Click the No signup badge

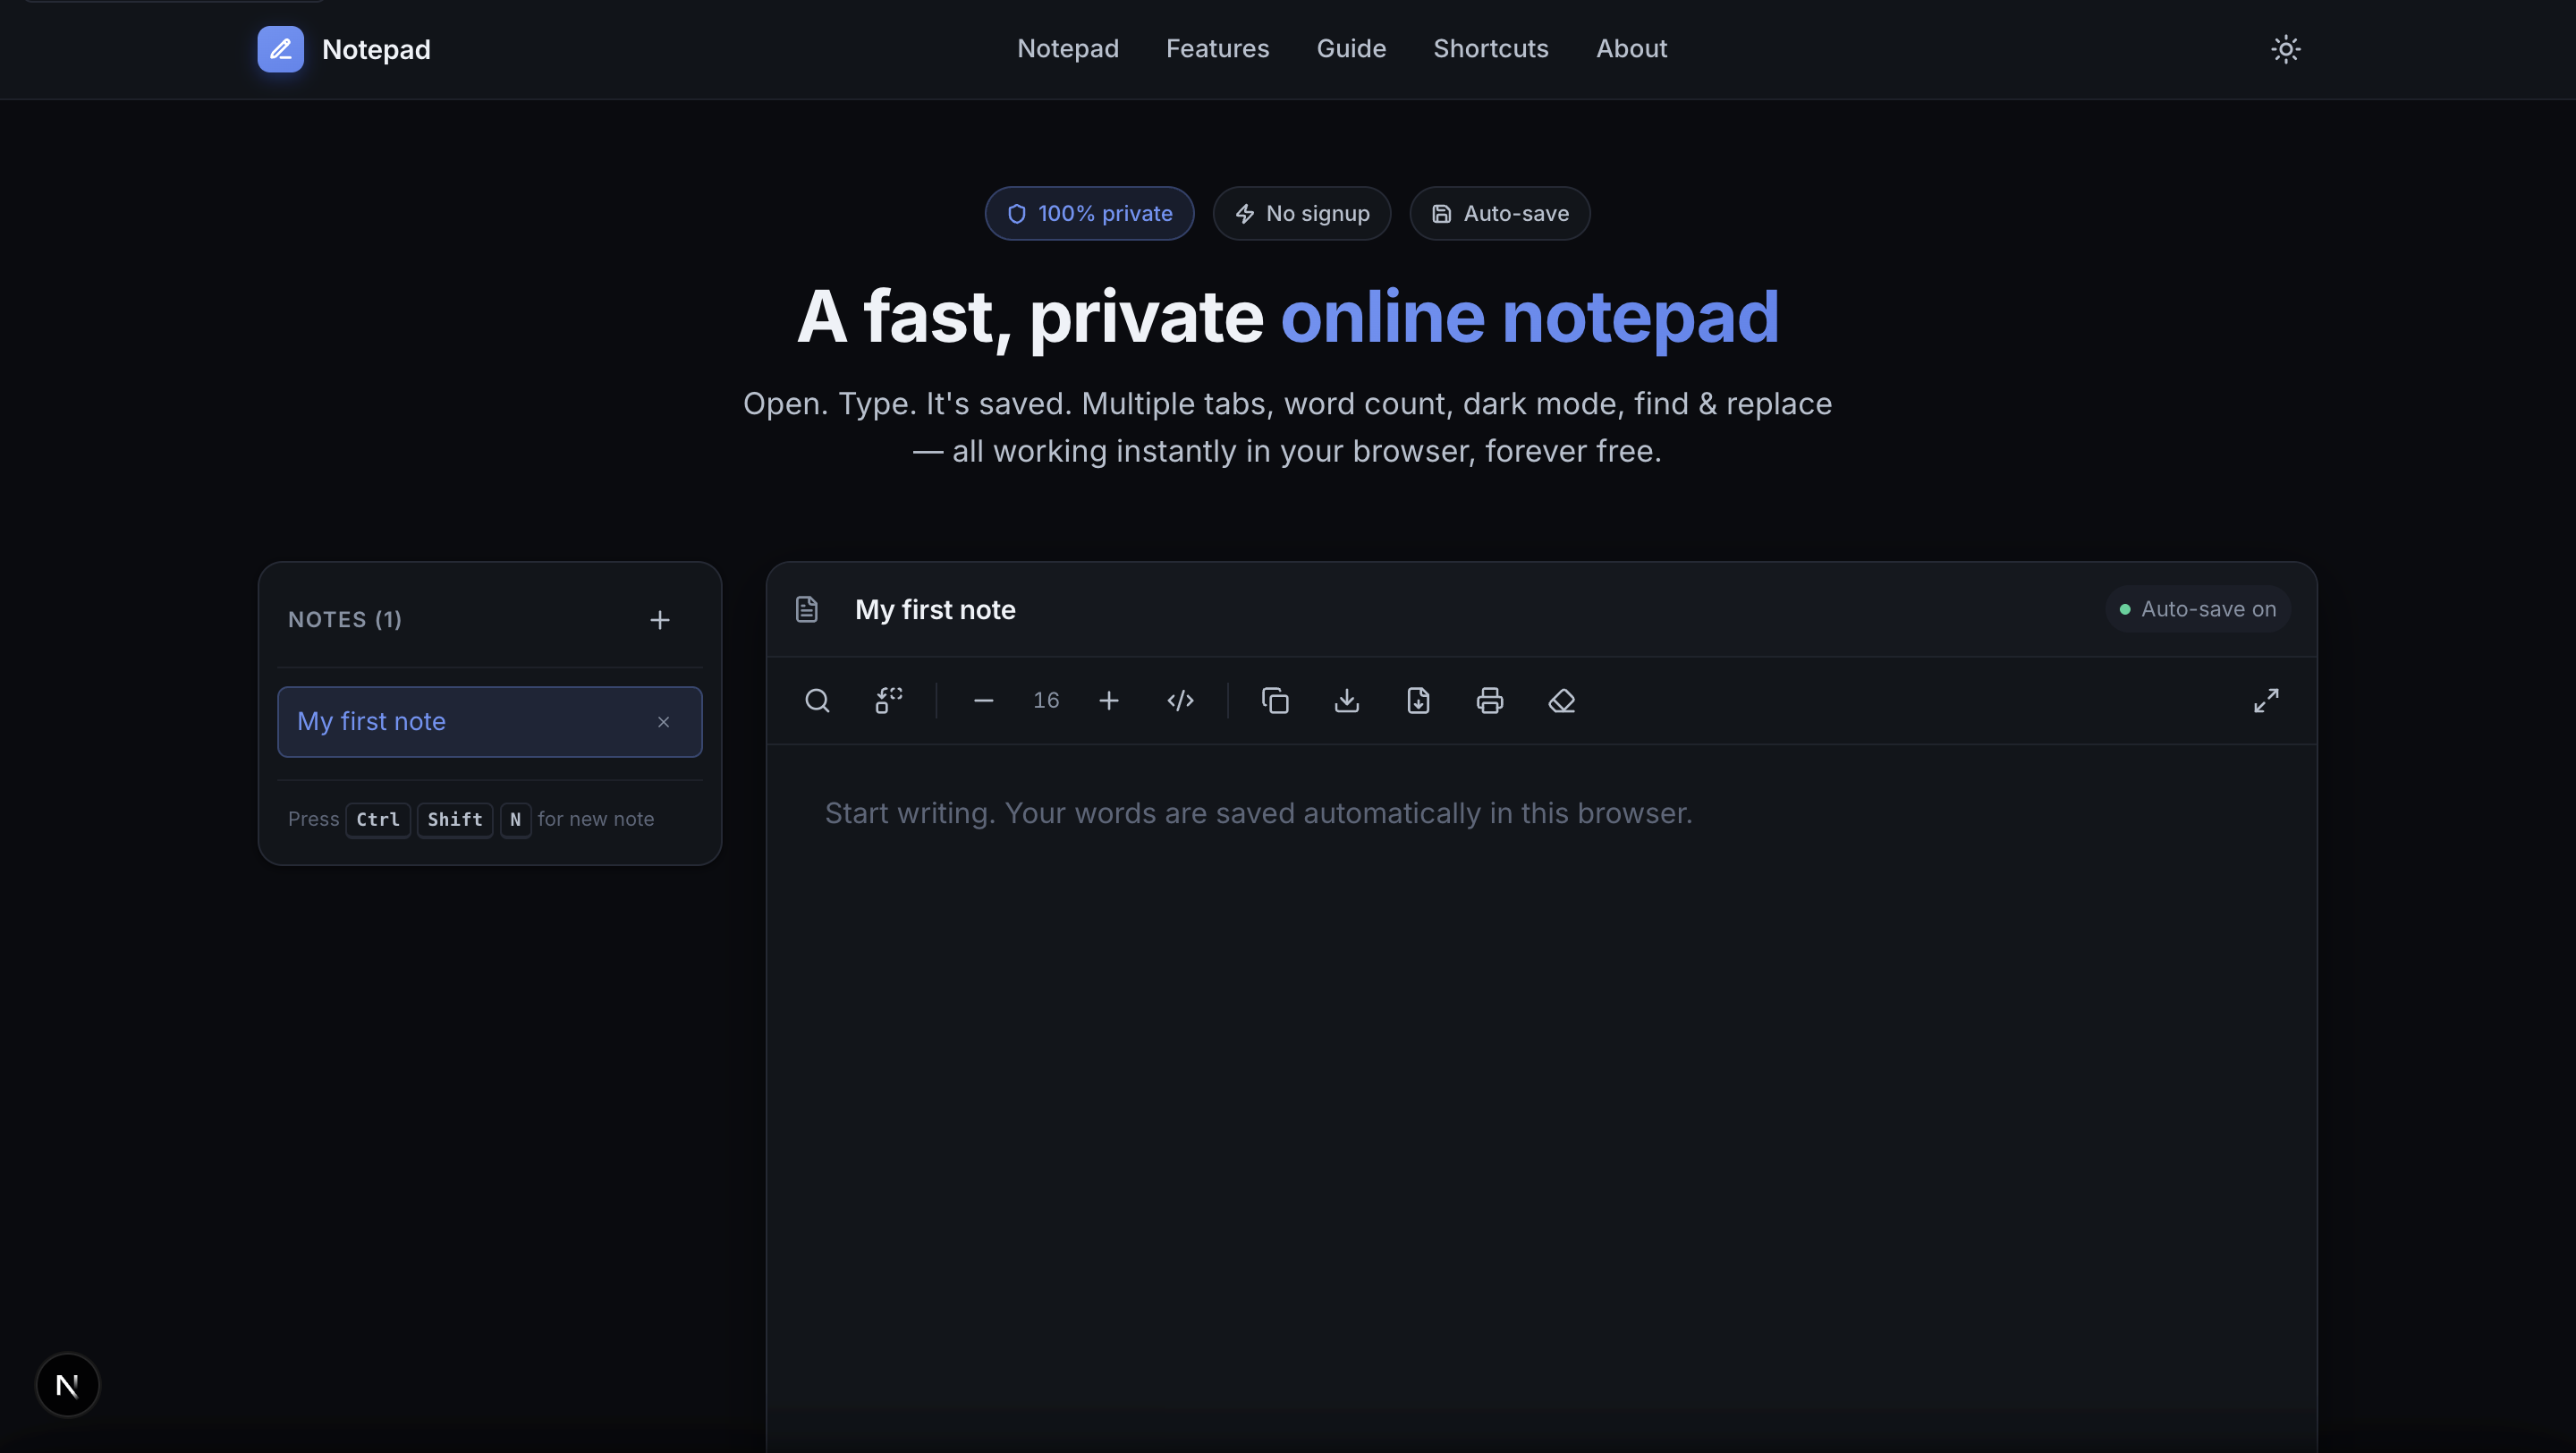[x=1301, y=213]
